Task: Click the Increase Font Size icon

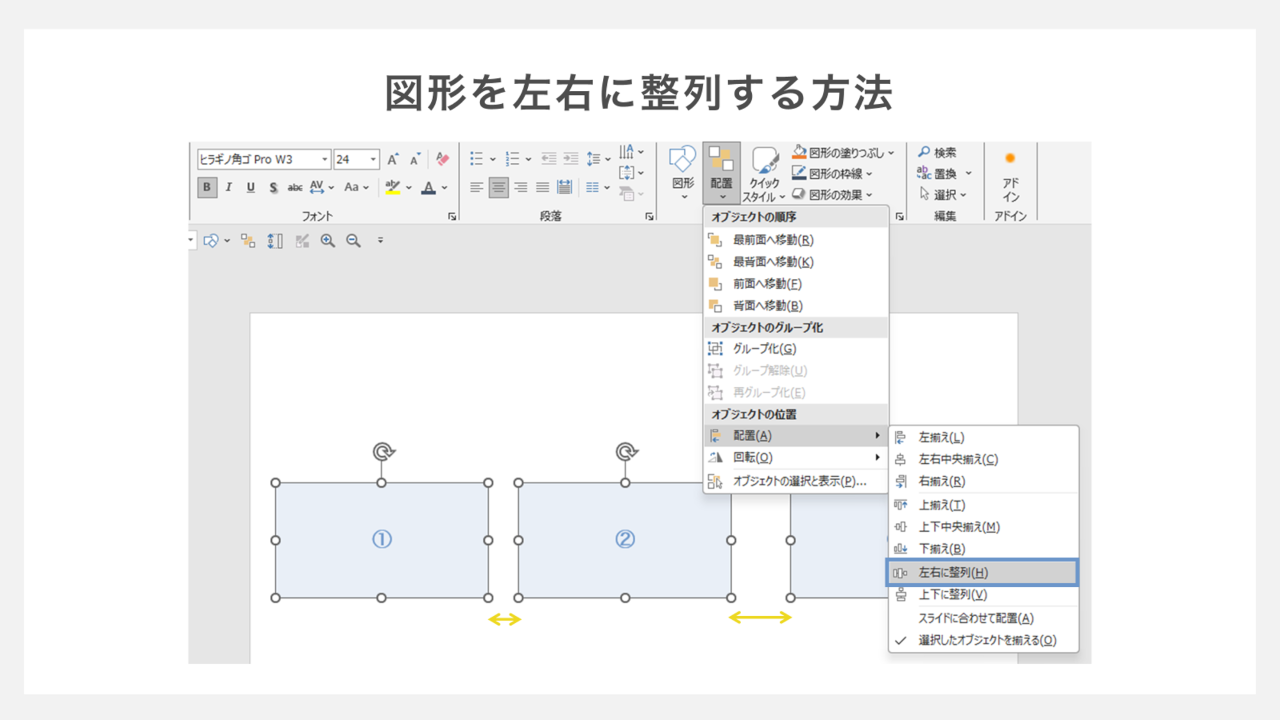Action: coord(393,160)
